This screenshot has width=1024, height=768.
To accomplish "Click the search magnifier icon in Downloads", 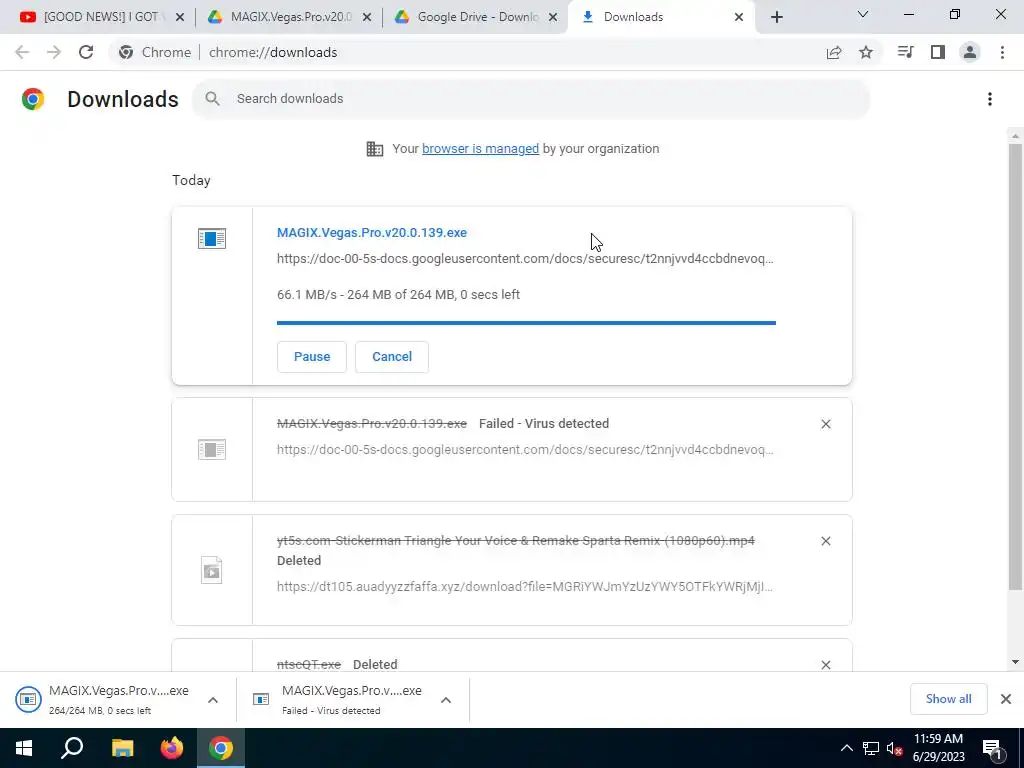I will click(x=212, y=99).
